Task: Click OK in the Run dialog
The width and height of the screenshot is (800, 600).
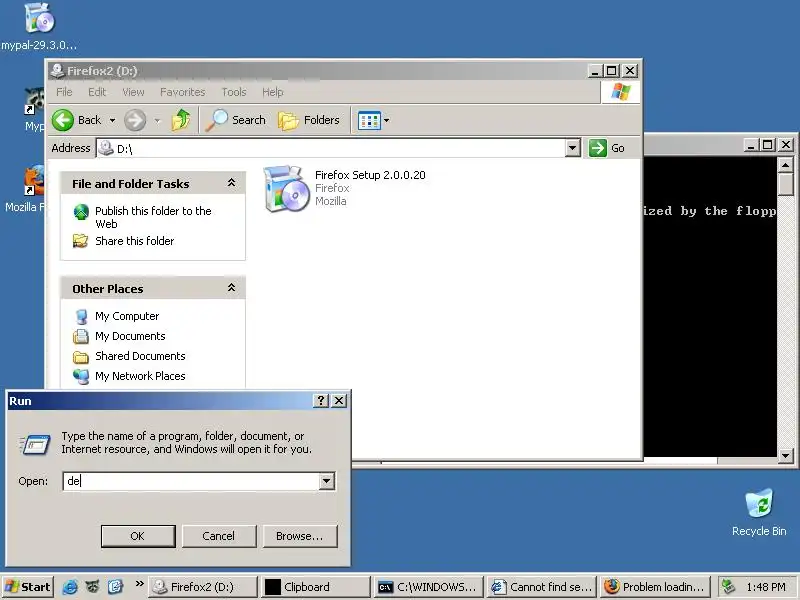Action: (x=138, y=536)
